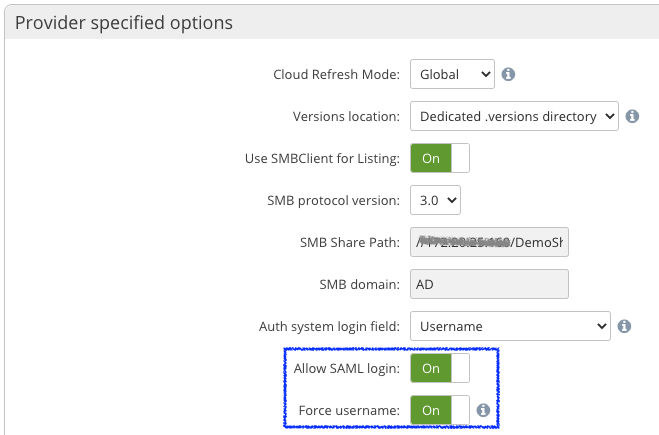659x435 pixels.
Task: Open help icon for Auth system login field
Action: pos(624,326)
